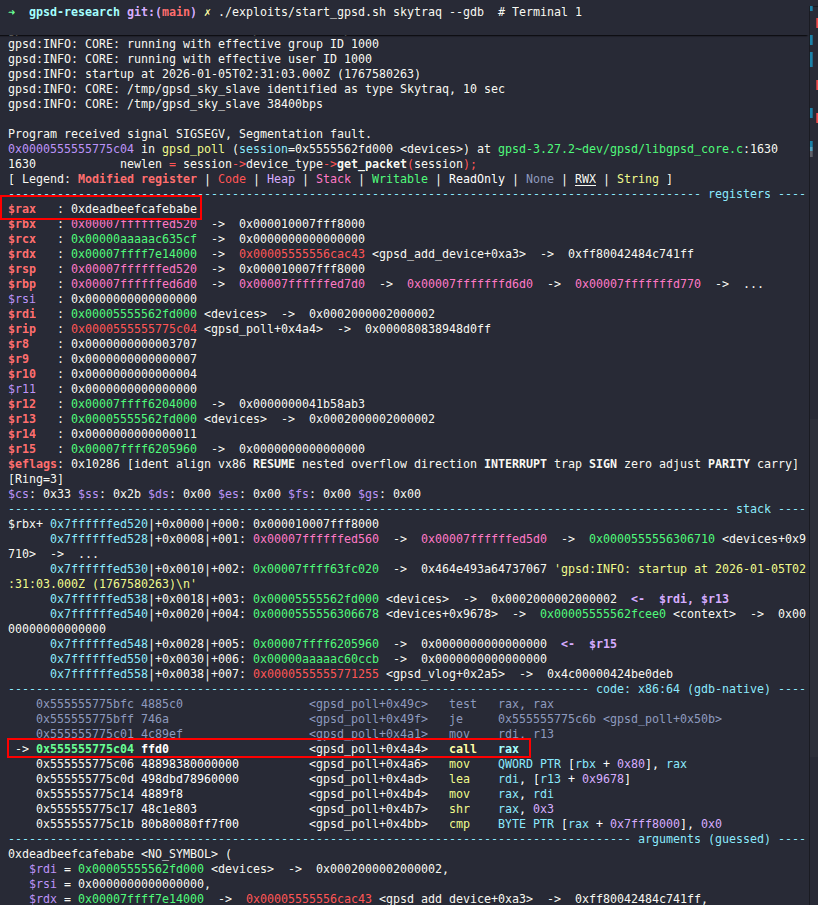818x905 pixels.
Task: Click the $rsi argument line
Action: coord(120,884)
